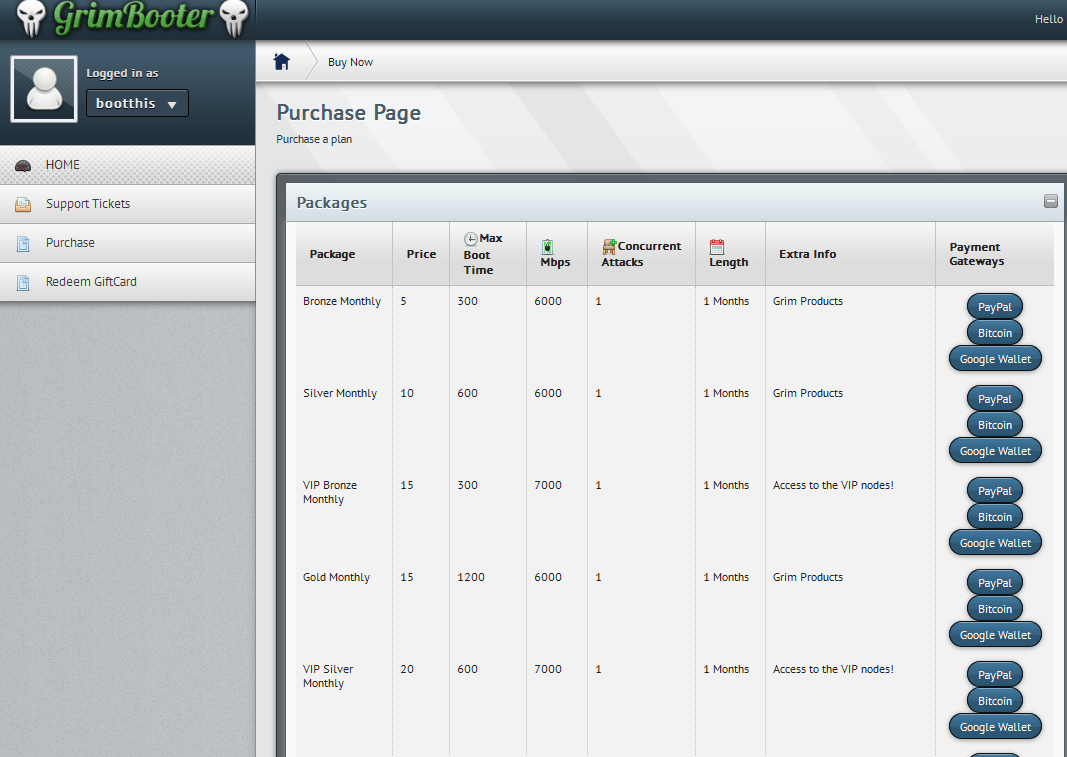
Task: Click the Purchase Page heading
Action: point(348,112)
